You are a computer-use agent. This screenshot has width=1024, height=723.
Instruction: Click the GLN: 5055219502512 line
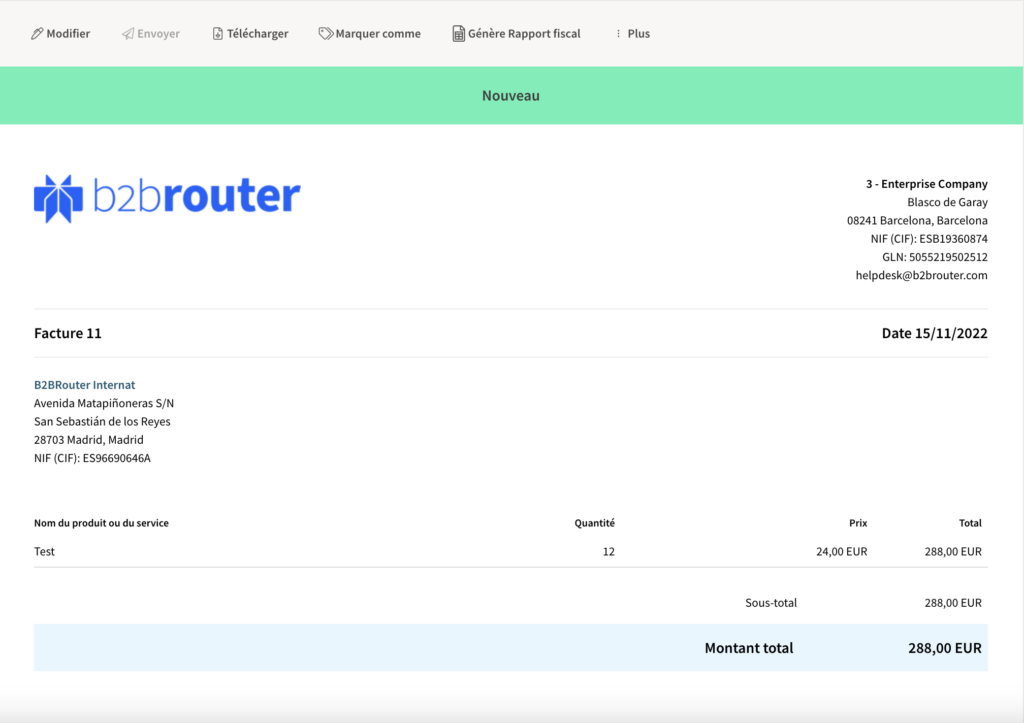click(x=935, y=257)
